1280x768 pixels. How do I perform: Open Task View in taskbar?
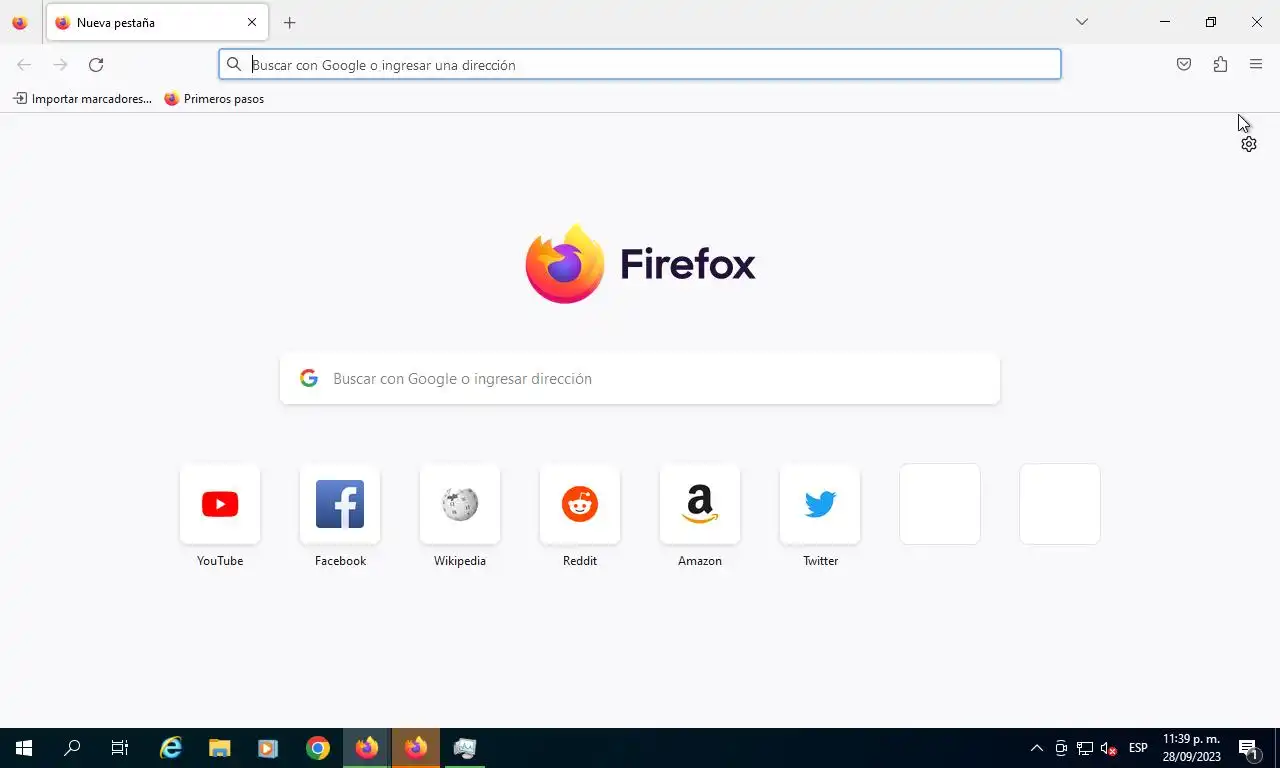[x=120, y=748]
